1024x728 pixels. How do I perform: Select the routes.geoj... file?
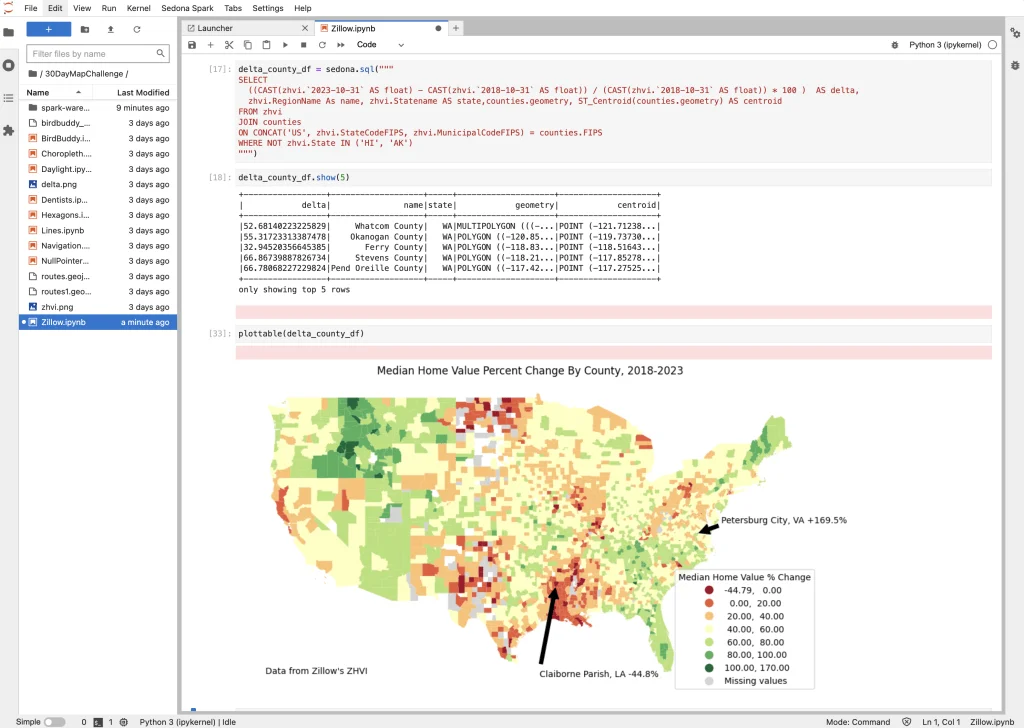click(98, 276)
